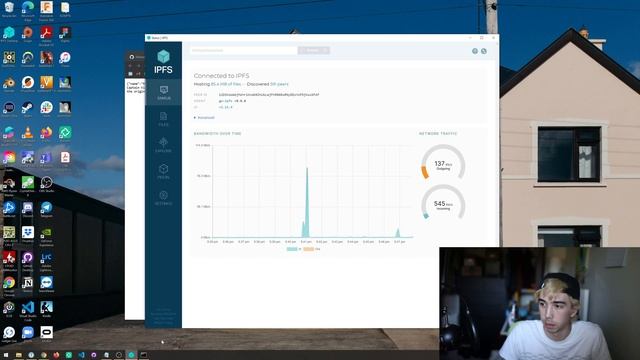Select the Adobe Lightroom Classic Lrc icon
This screenshot has width=640, height=360.
46,260
